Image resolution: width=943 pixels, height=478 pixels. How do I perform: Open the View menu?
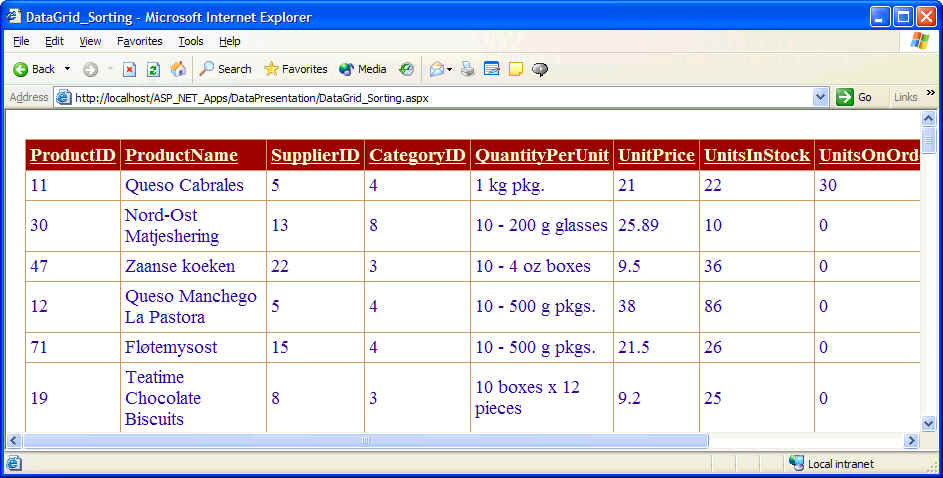[90, 41]
